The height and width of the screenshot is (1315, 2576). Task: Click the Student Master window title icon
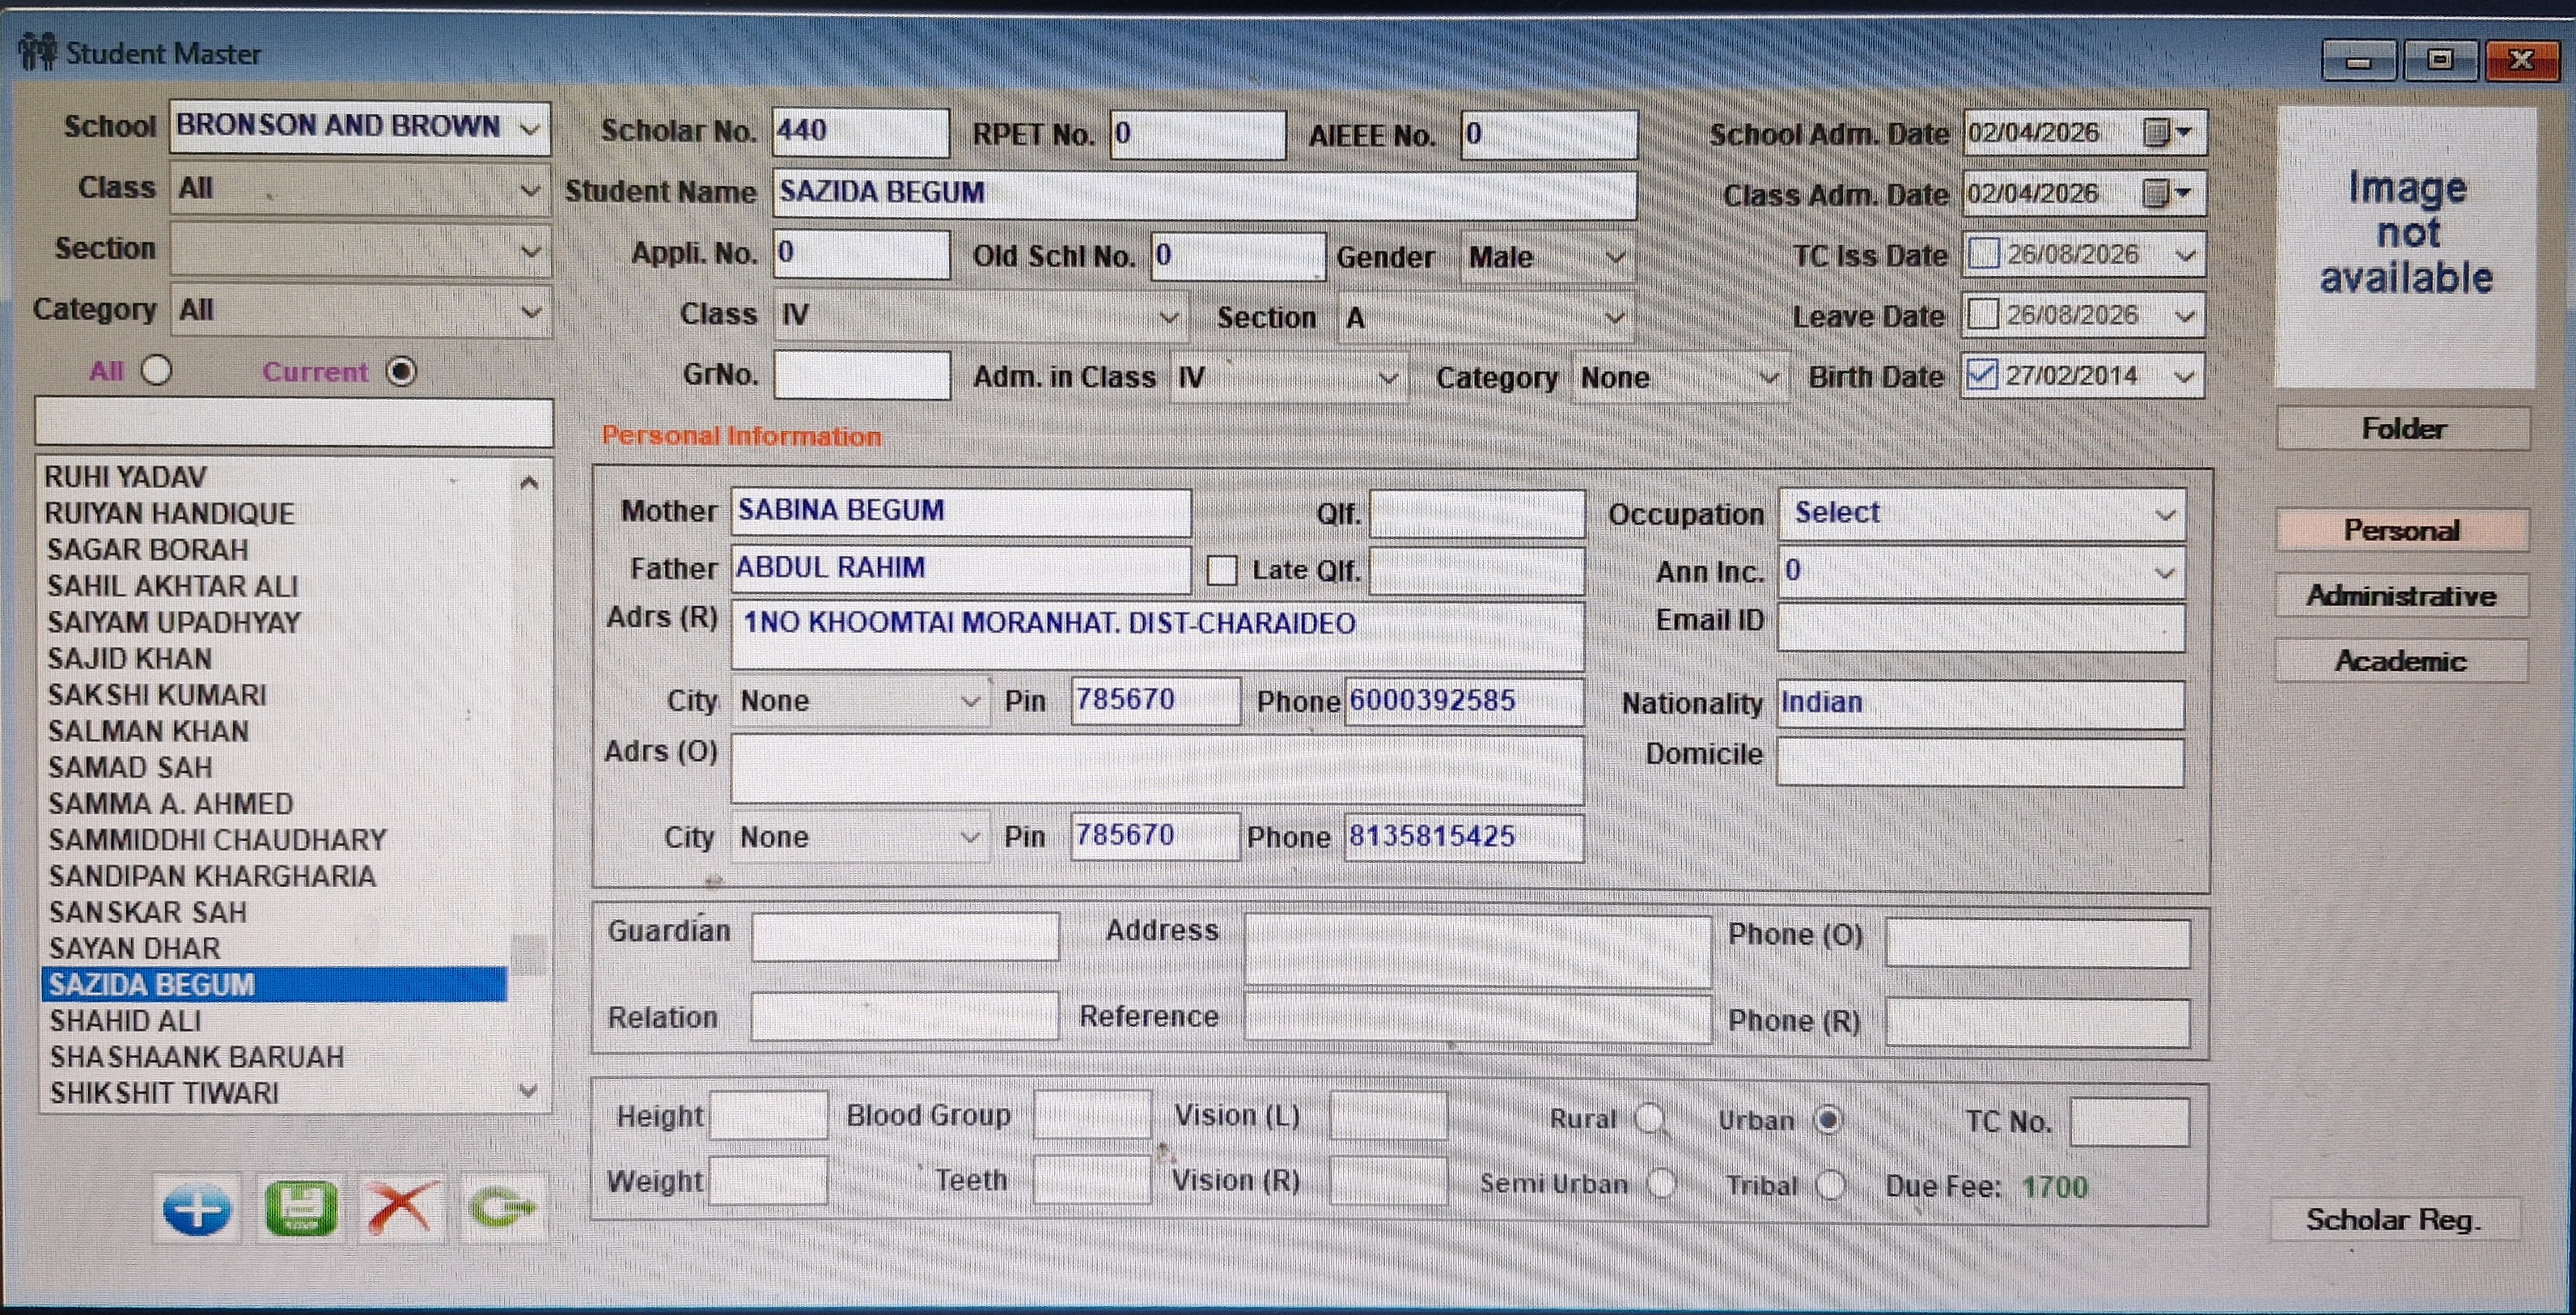tap(38, 51)
